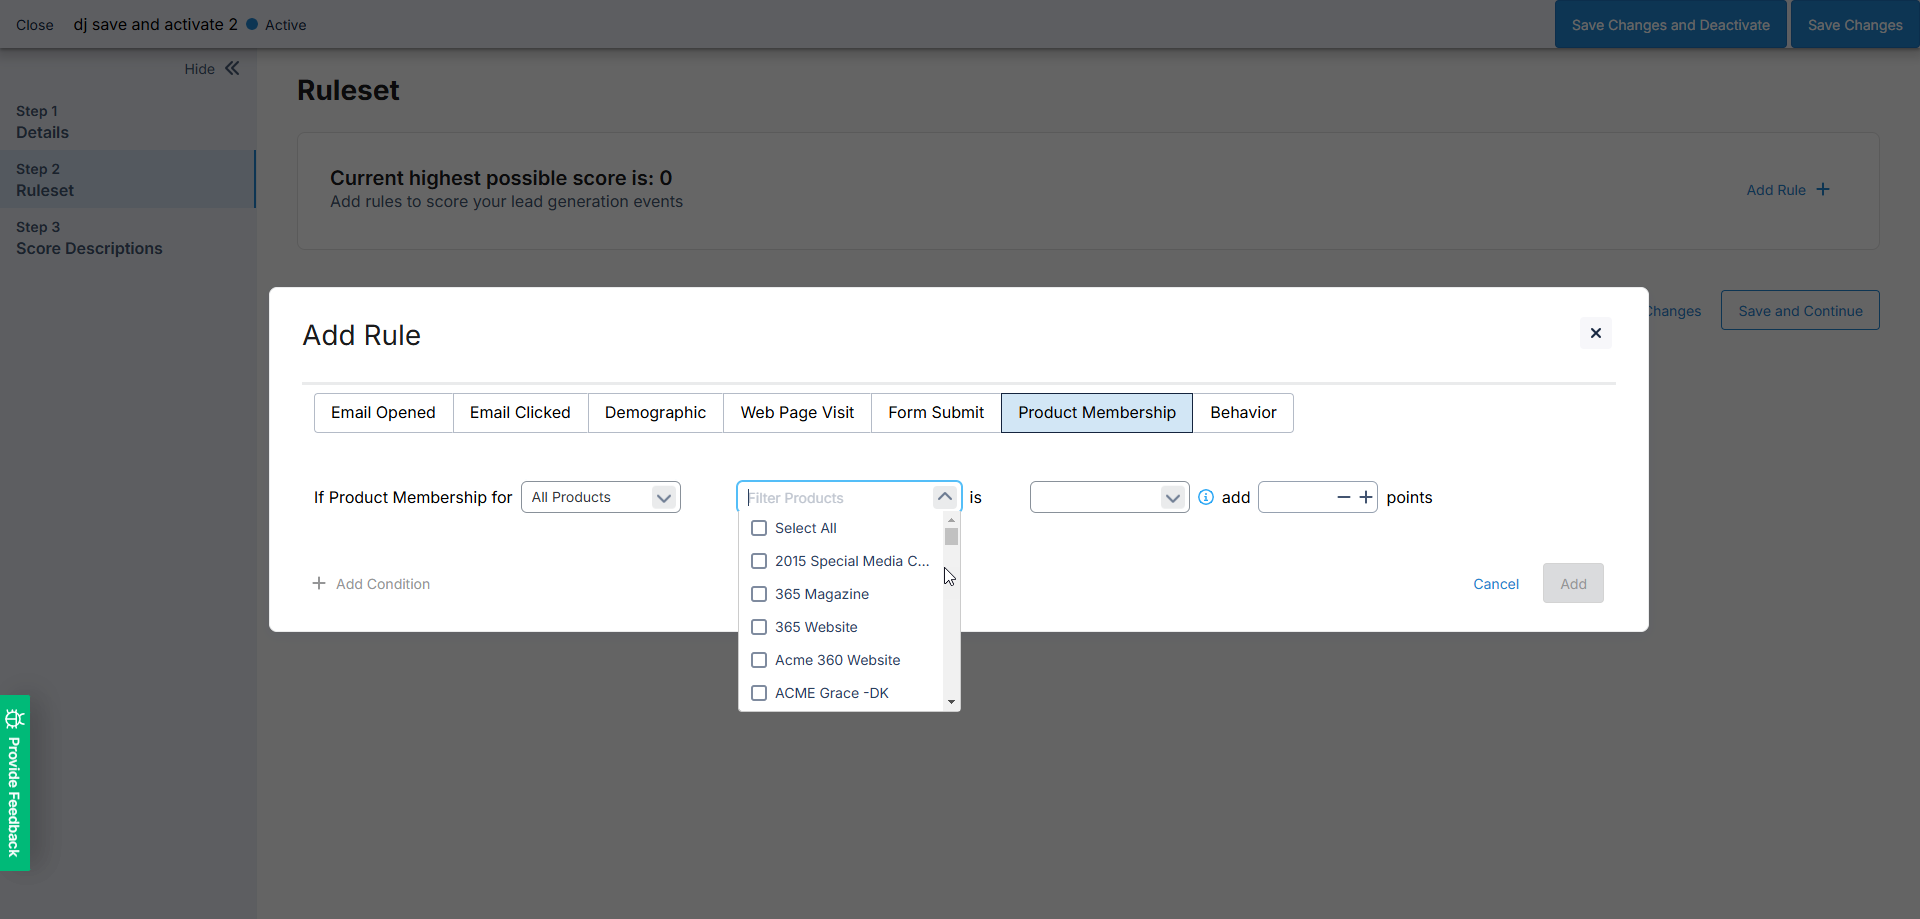This screenshot has height=919, width=1920.
Task: Focus the Filter Products text field
Action: [x=835, y=498]
